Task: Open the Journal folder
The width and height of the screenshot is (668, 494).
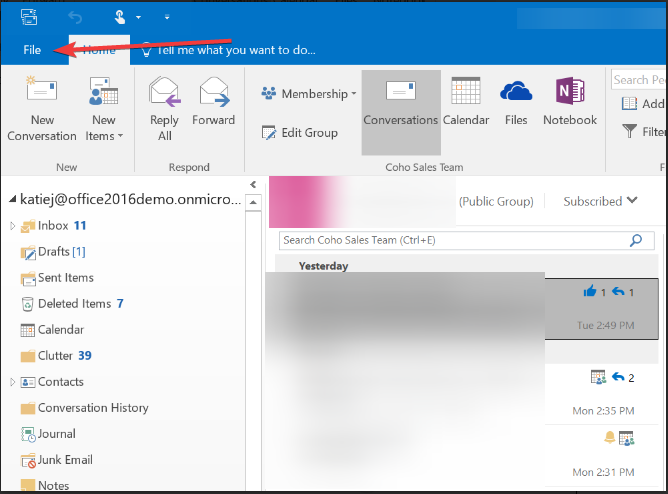Action: pos(49,434)
